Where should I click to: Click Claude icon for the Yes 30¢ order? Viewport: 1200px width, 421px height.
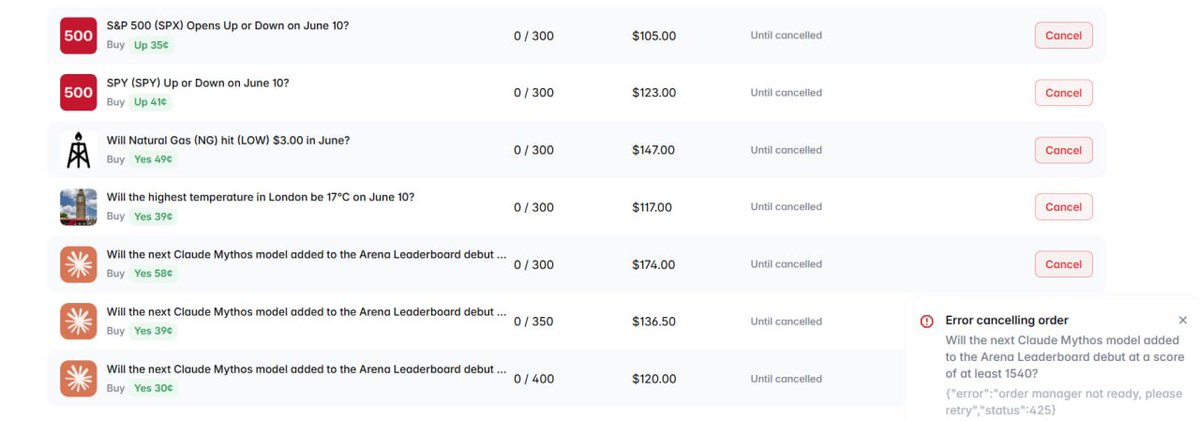click(78, 379)
